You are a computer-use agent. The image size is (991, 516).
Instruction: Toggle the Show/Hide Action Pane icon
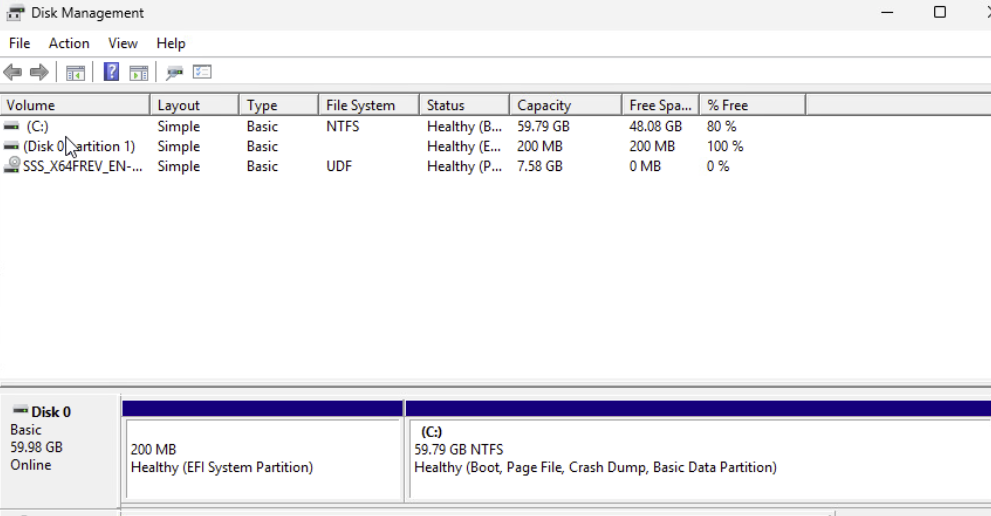[x=139, y=72]
